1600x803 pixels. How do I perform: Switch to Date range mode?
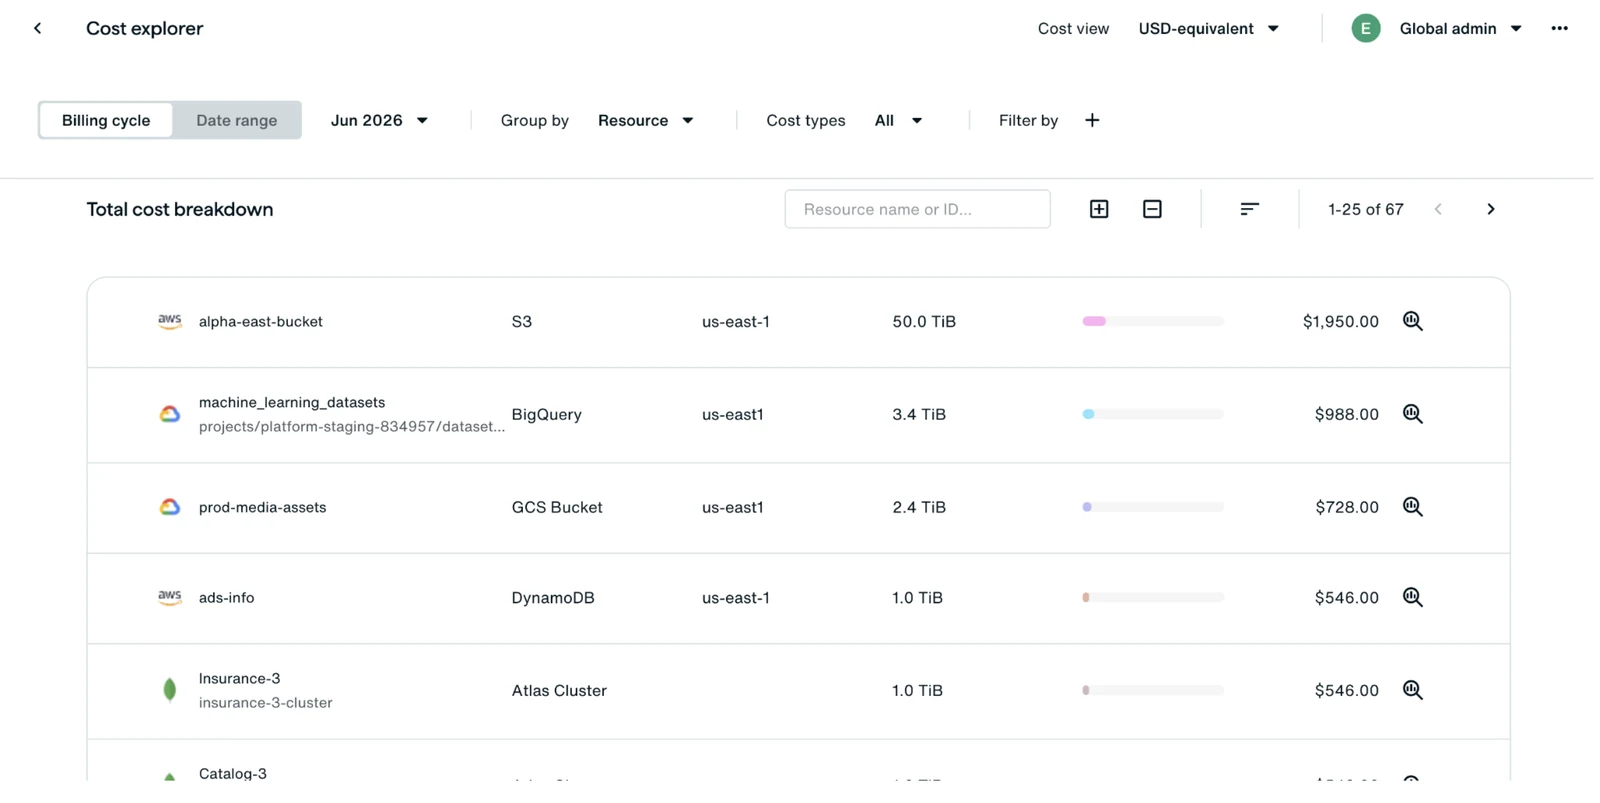coord(237,120)
